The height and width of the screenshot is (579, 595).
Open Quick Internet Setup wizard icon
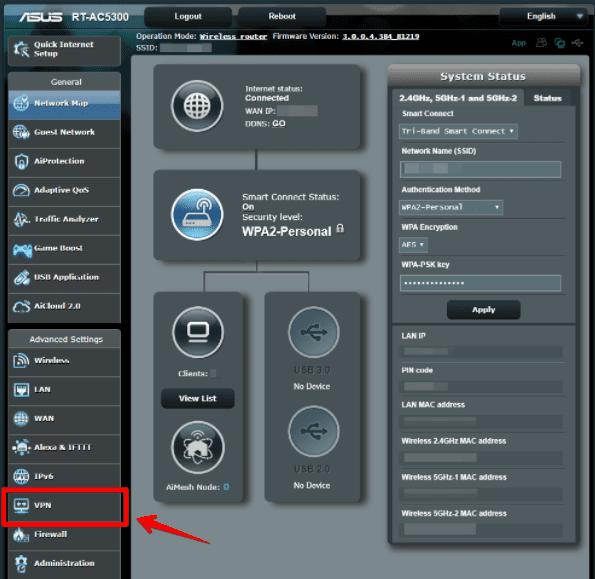[x=21, y=49]
